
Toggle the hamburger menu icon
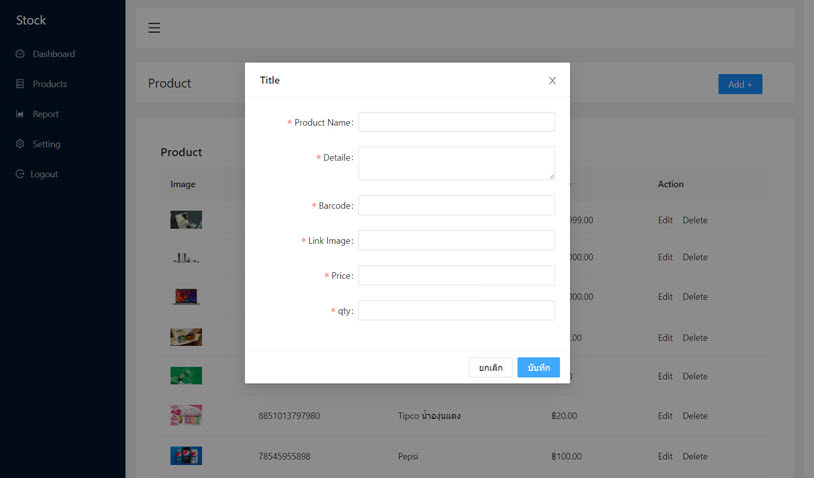tap(154, 28)
